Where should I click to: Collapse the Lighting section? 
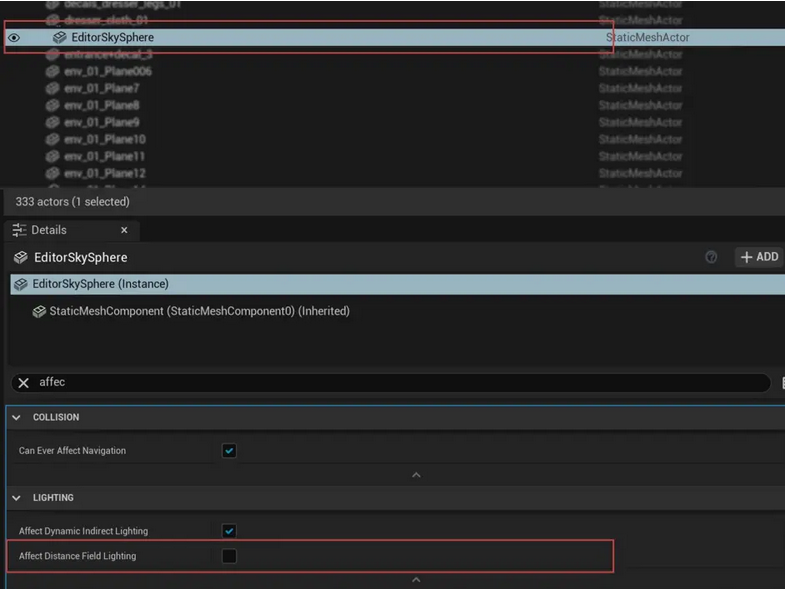16,497
